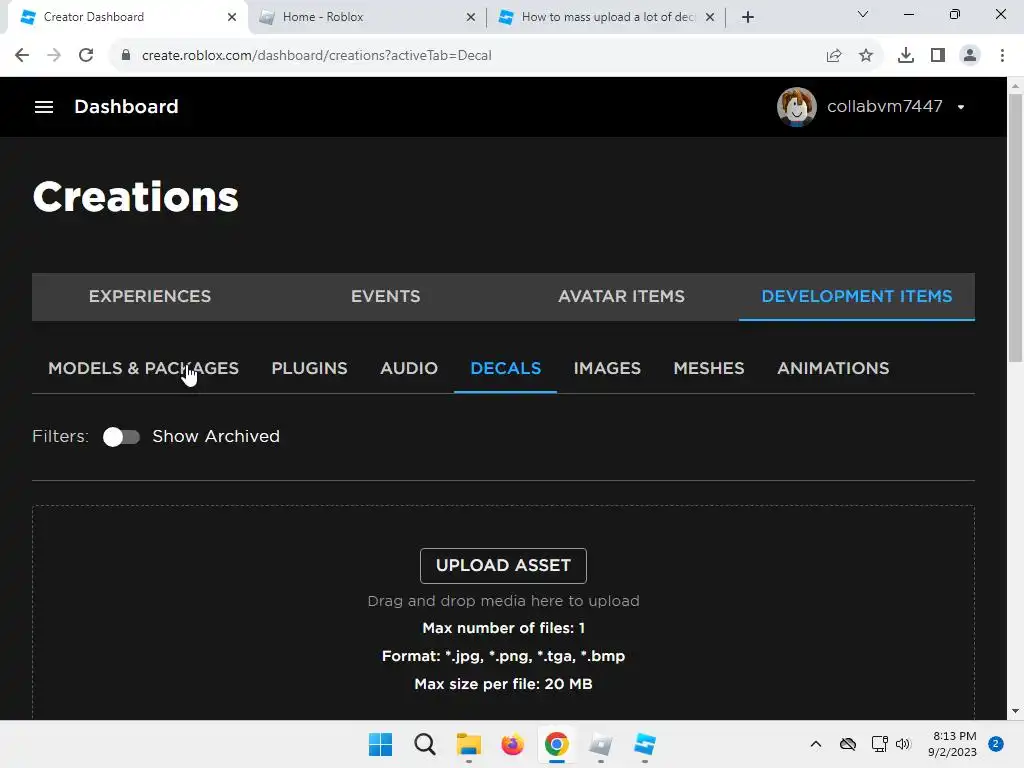Switch to Audio sub-tab

coord(409,368)
